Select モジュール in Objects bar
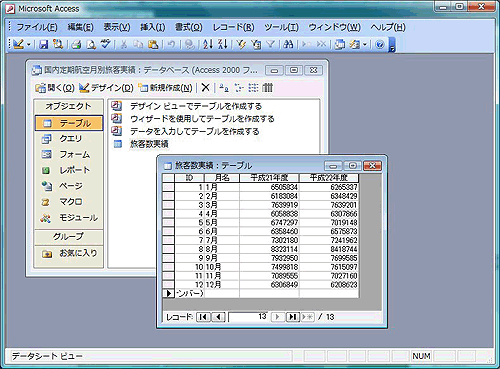The image size is (500, 369). (x=69, y=218)
